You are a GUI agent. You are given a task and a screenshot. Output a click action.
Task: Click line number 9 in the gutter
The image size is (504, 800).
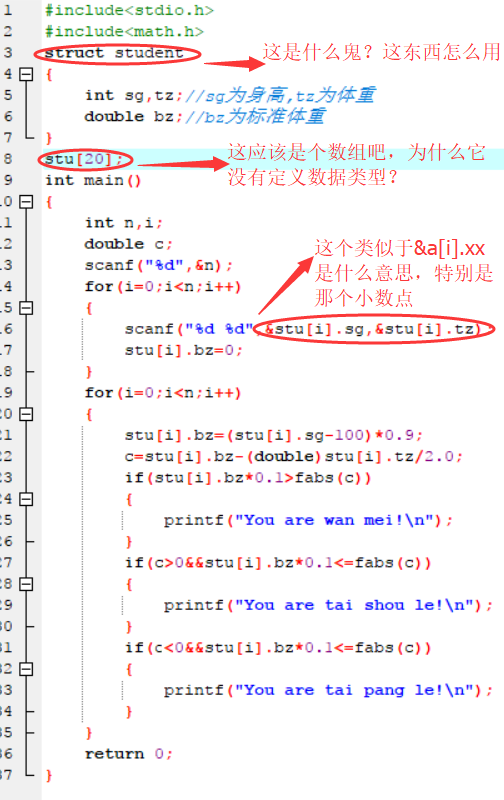8,181
